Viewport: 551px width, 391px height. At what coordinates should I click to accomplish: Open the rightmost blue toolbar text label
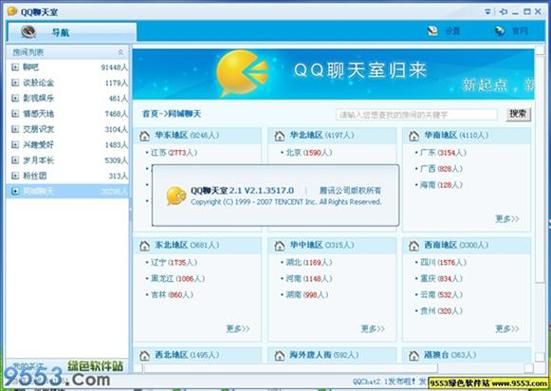(x=520, y=31)
